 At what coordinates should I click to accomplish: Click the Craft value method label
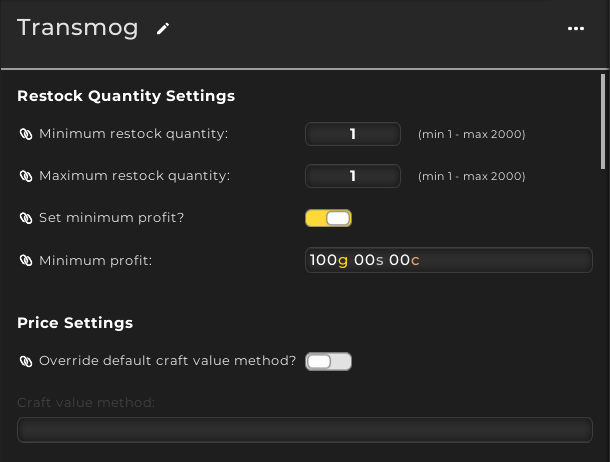coord(86,402)
